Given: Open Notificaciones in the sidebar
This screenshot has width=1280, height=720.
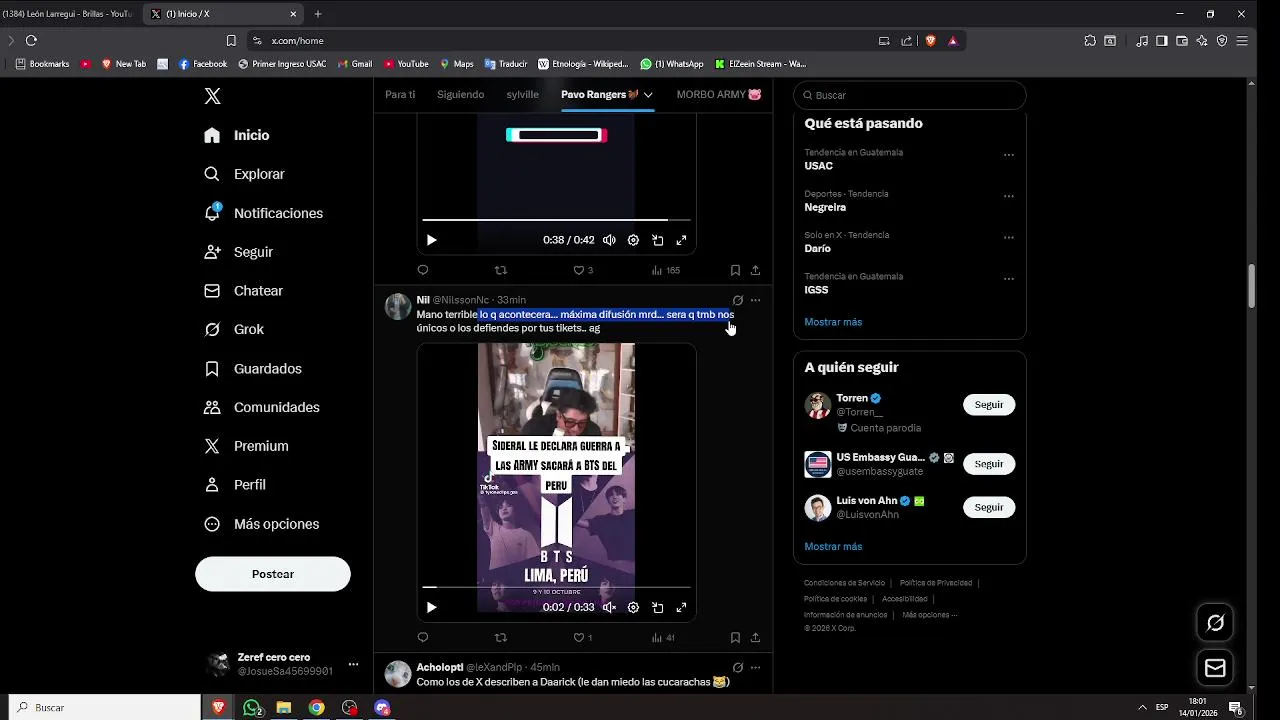Looking at the screenshot, I should click(x=263, y=213).
